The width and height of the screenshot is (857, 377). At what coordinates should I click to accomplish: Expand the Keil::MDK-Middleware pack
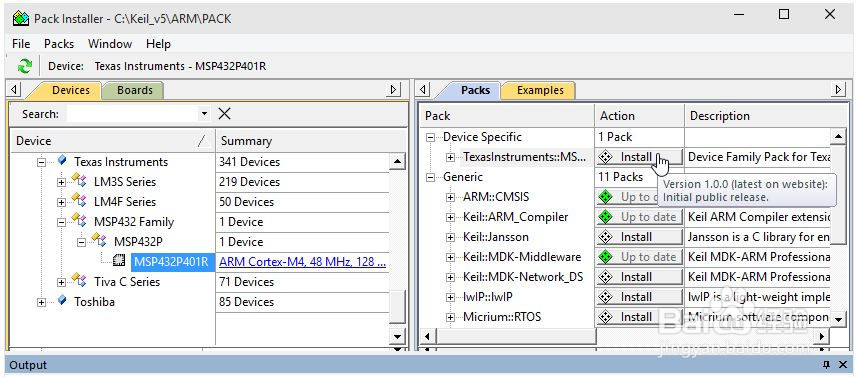(x=450, y=257)
